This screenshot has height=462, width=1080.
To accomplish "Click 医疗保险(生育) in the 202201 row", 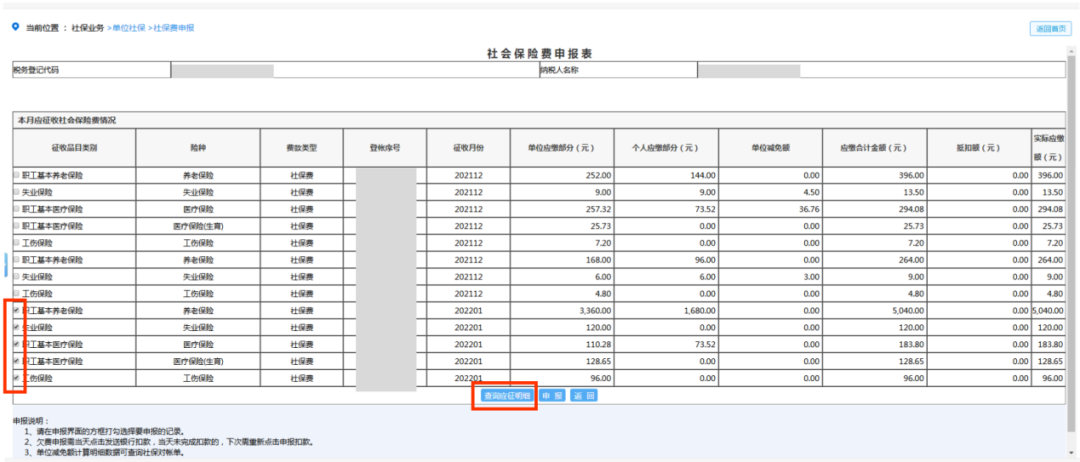I will pyautogui.click(x=198, y=361).
